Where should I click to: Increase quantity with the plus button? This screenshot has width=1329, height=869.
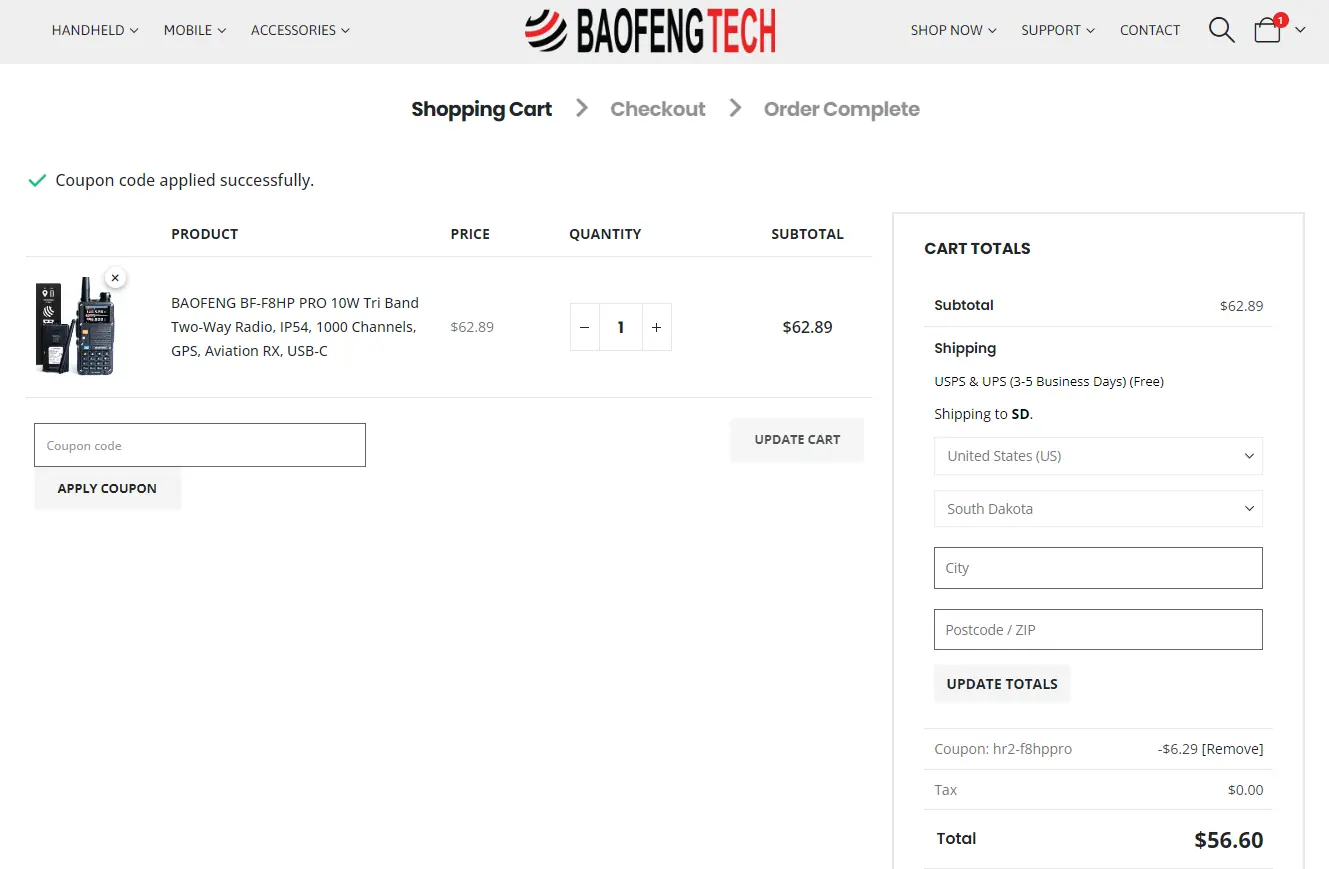coord(656,327)
